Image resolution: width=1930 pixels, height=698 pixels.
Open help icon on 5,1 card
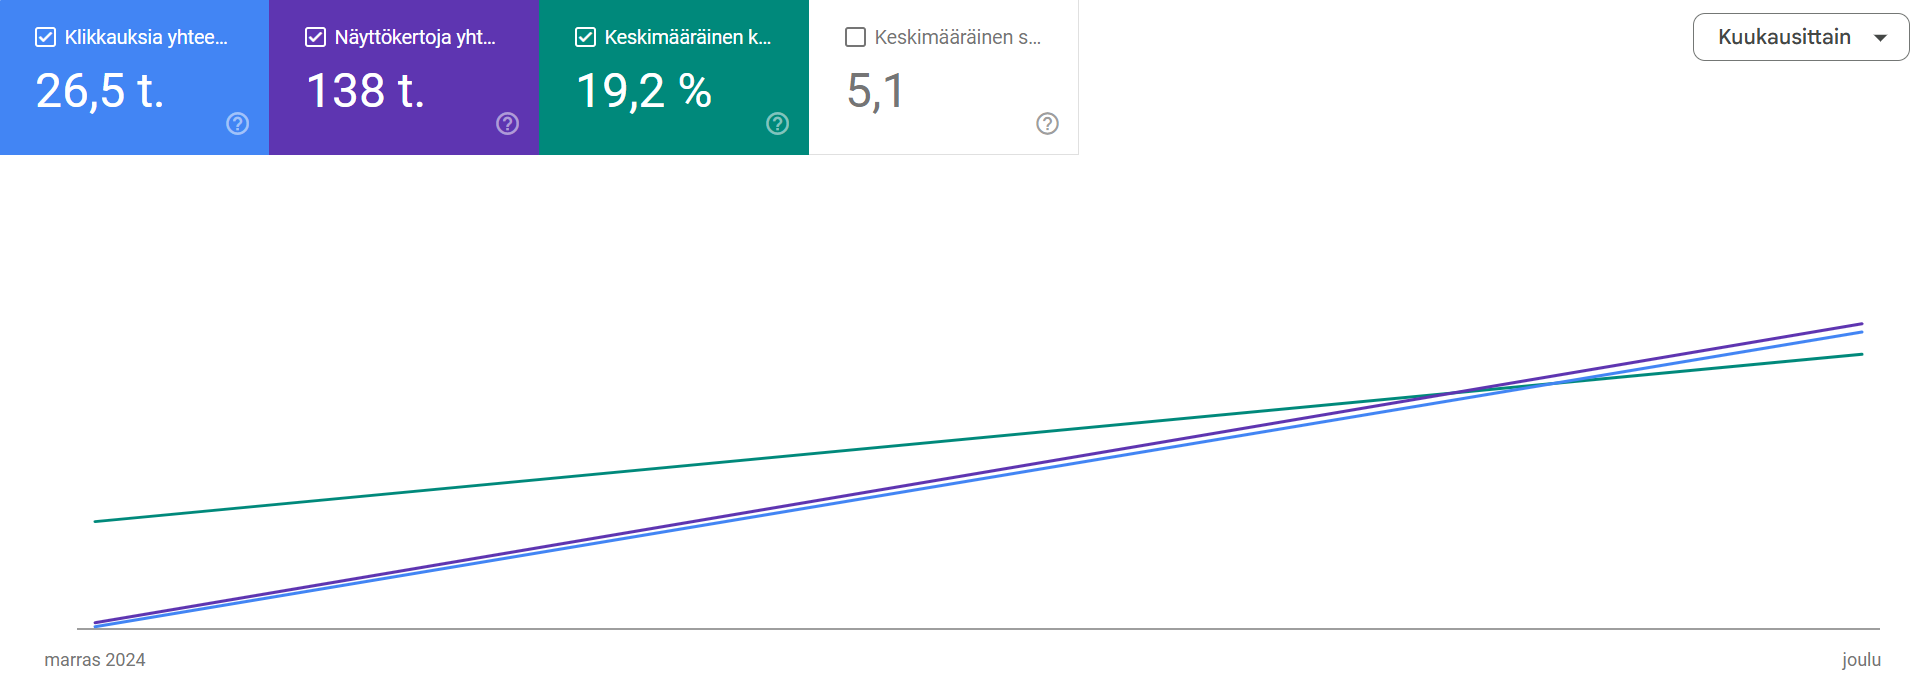point(1047,123)
